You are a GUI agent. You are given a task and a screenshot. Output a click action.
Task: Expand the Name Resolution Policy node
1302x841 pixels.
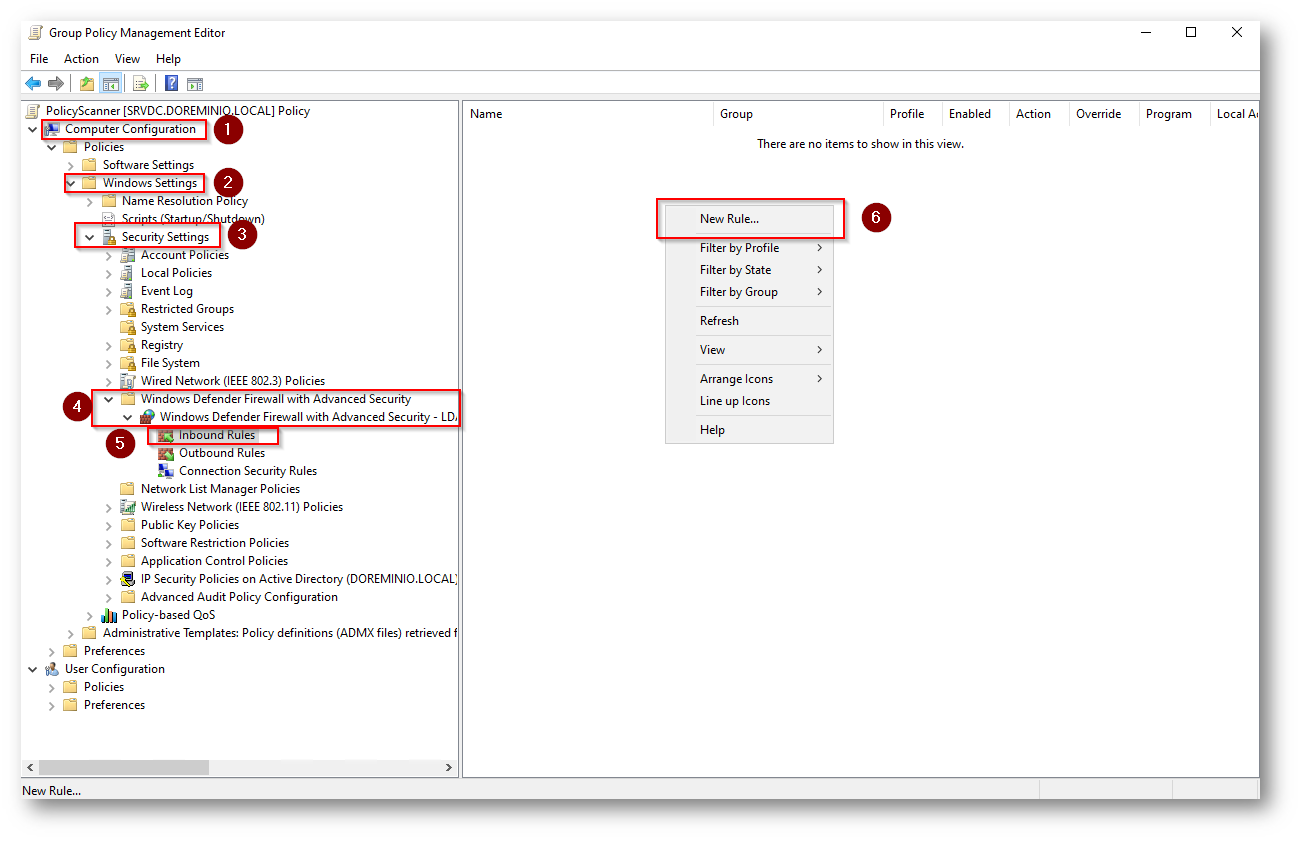[90, 201]
